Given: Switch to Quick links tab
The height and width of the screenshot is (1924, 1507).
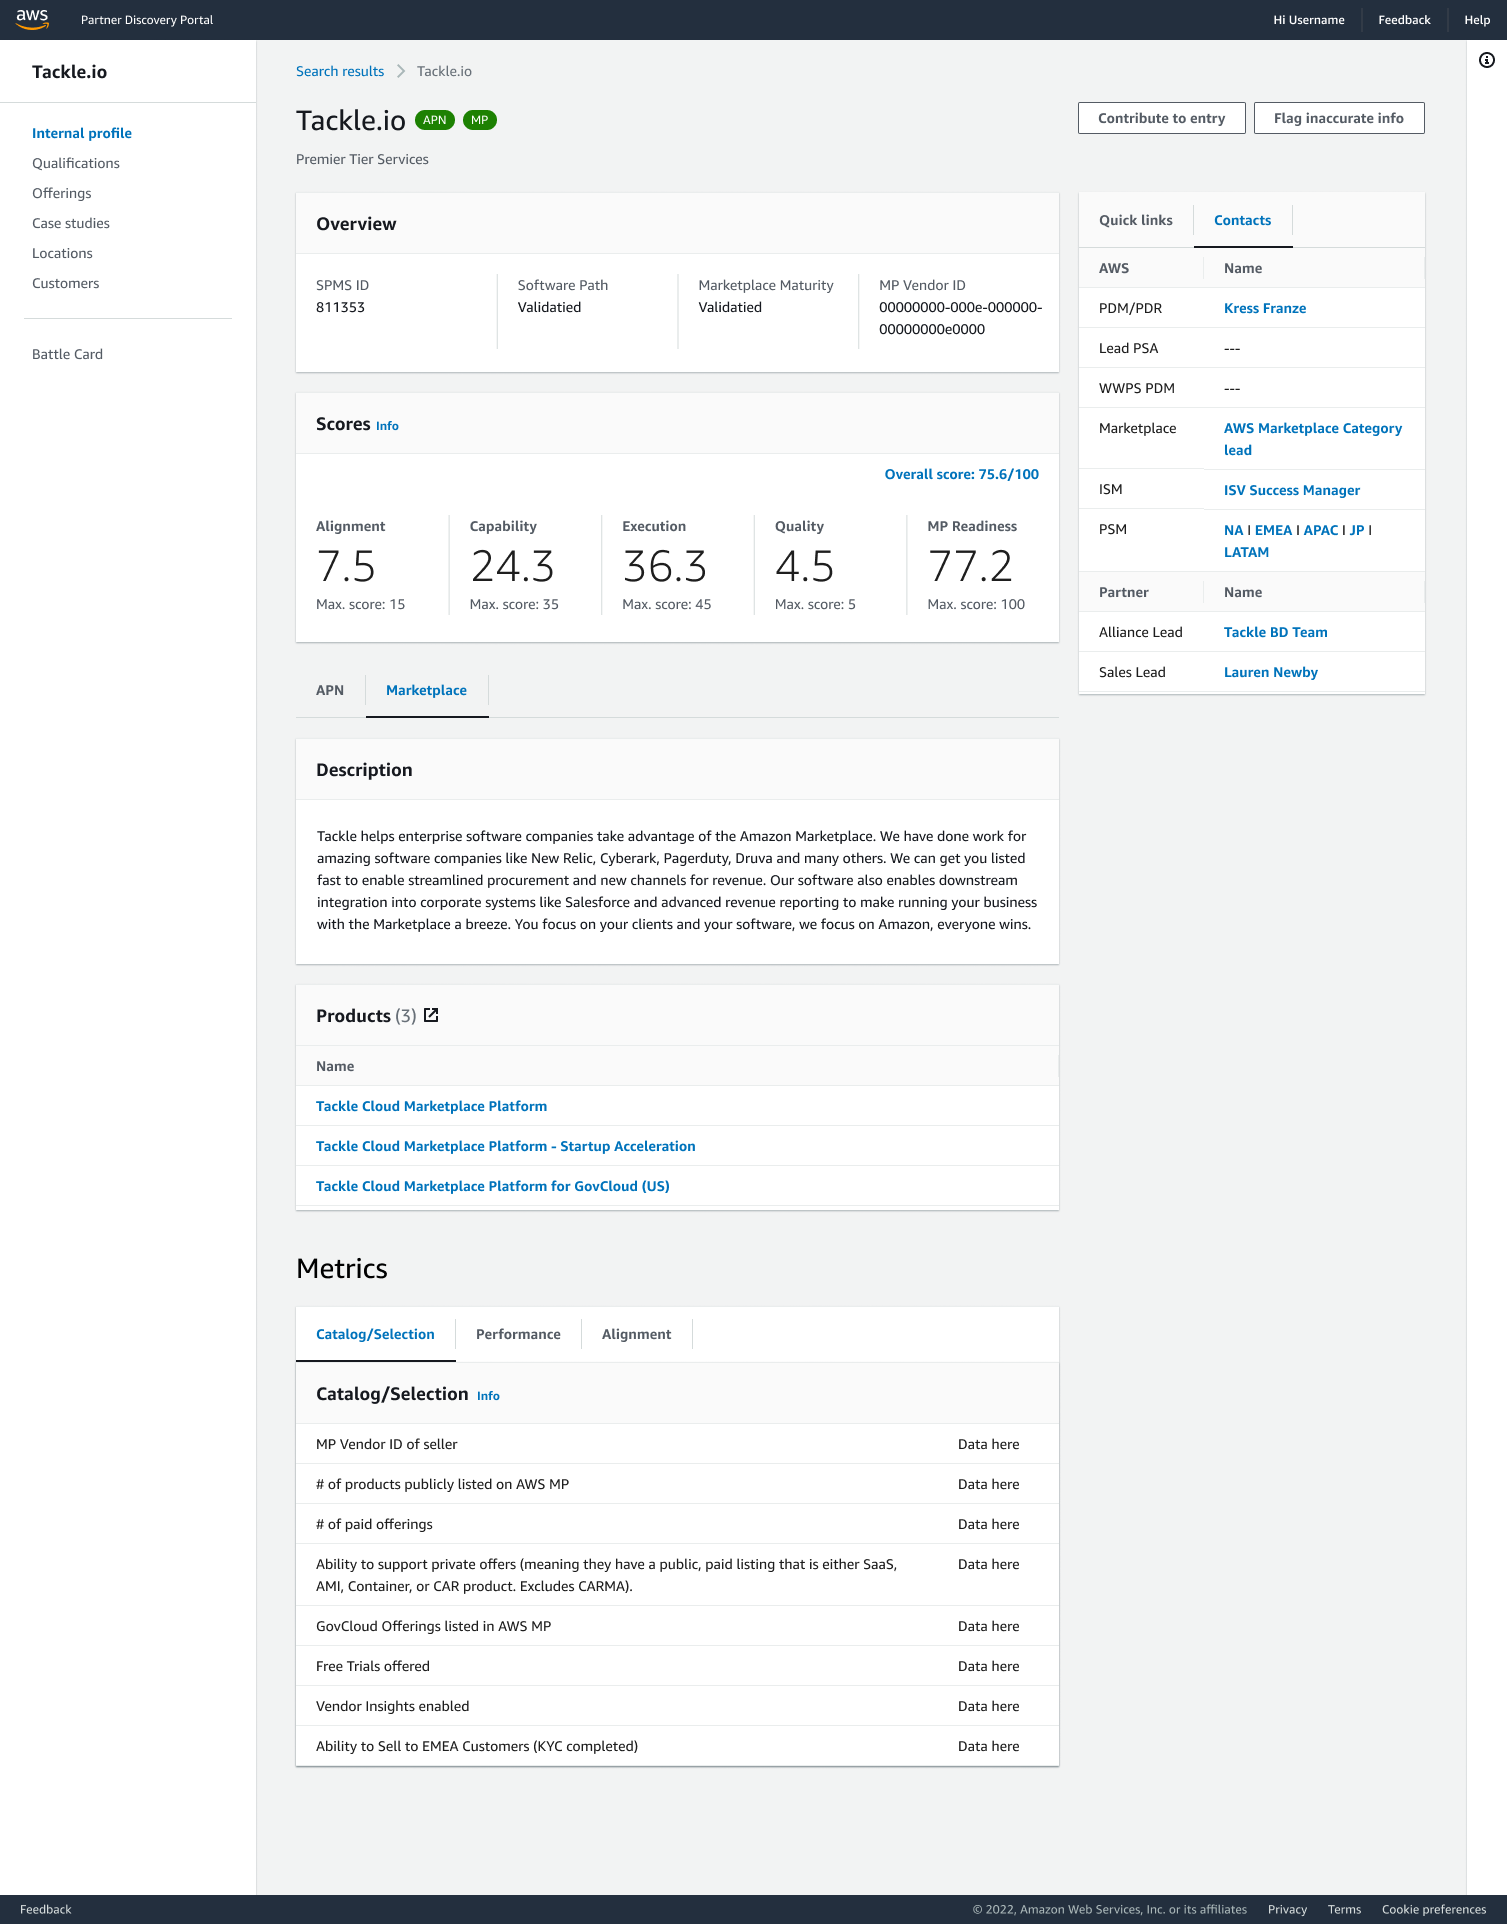Looking at the screenshot, I should pos(1136,220).
